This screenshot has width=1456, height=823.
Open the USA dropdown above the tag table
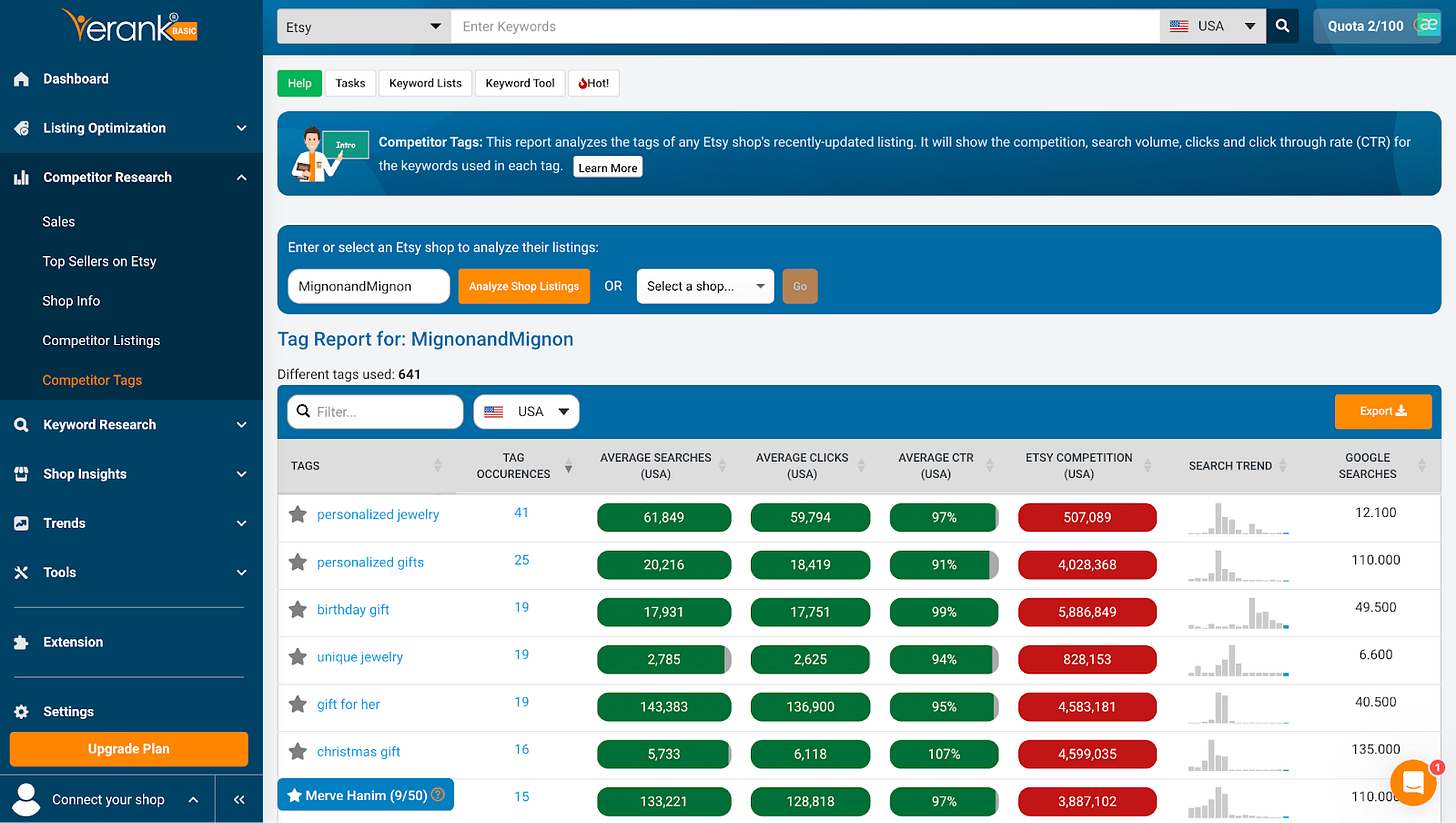[526, 411]
